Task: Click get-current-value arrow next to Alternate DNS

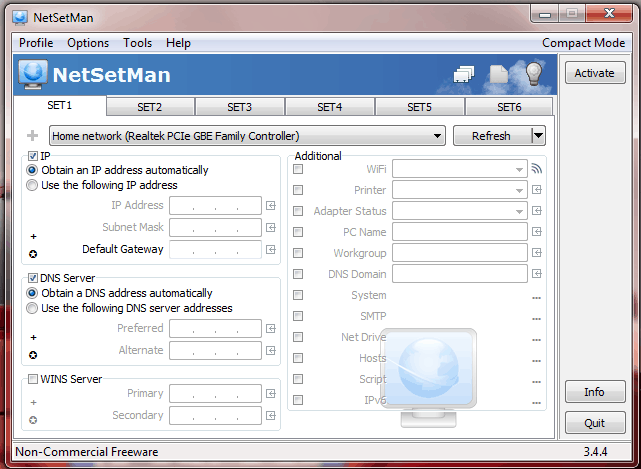Action: click(271, 350)
